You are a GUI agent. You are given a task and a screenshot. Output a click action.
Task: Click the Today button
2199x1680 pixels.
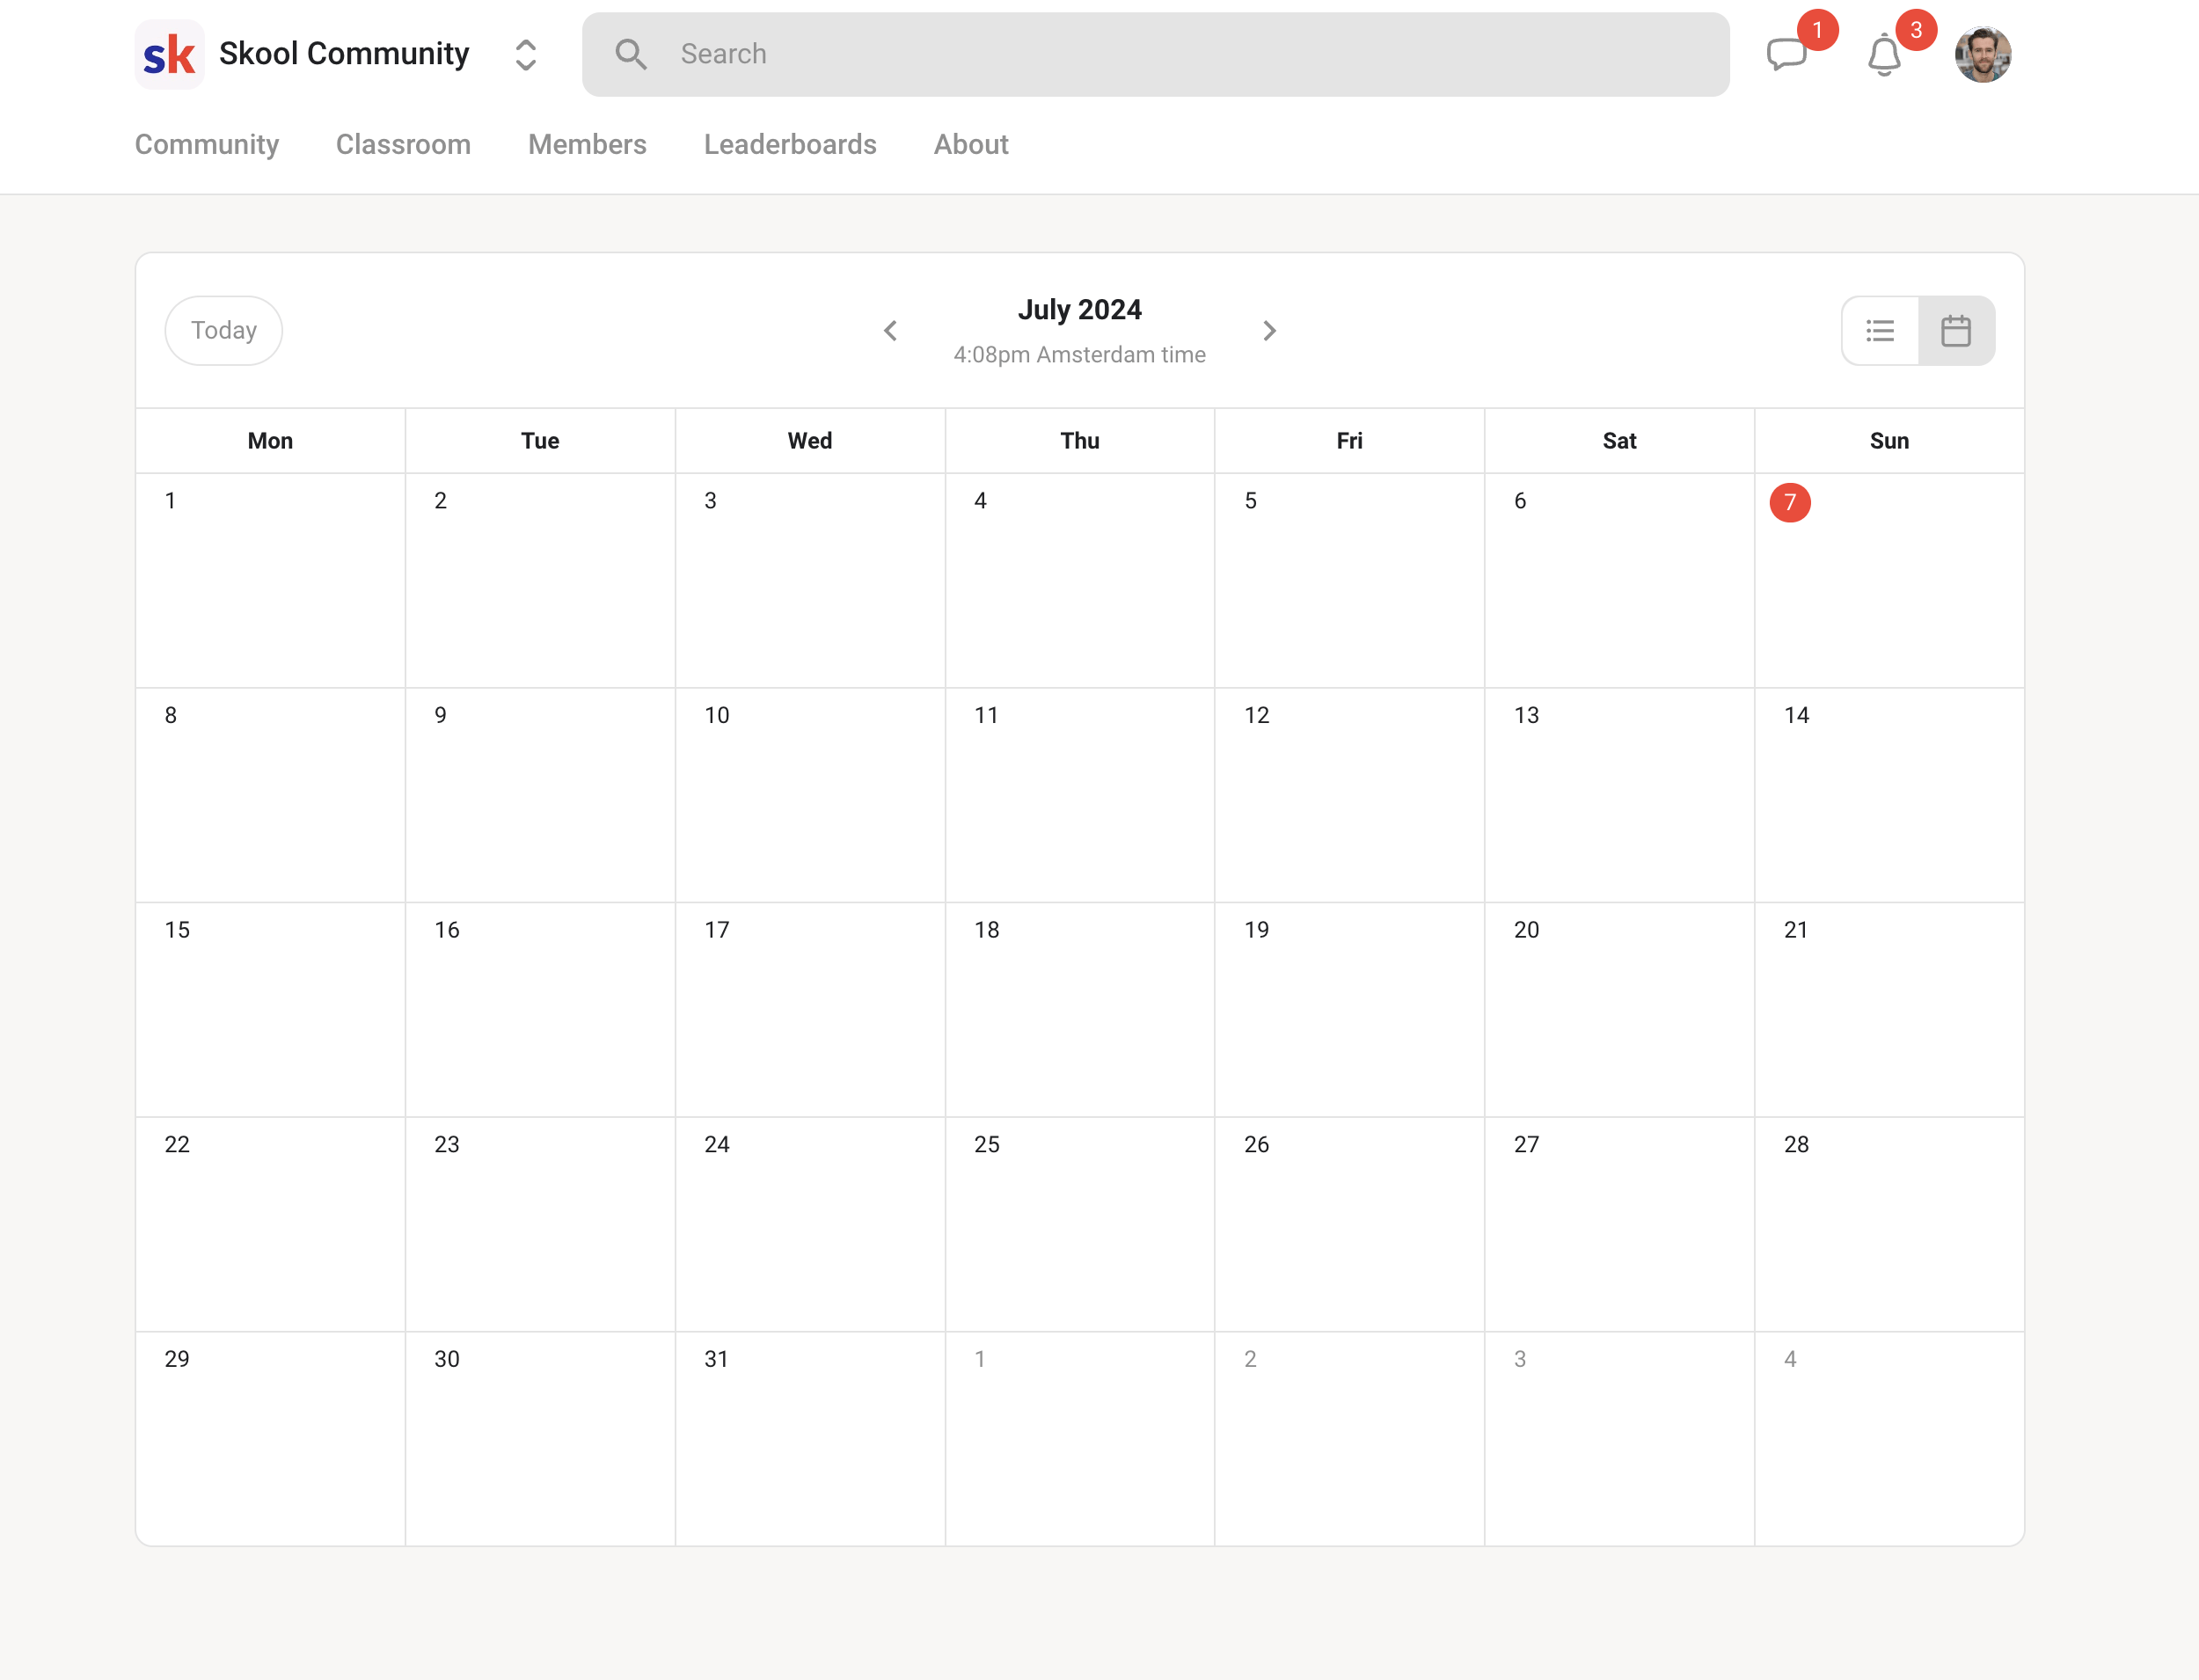[223, 330]
